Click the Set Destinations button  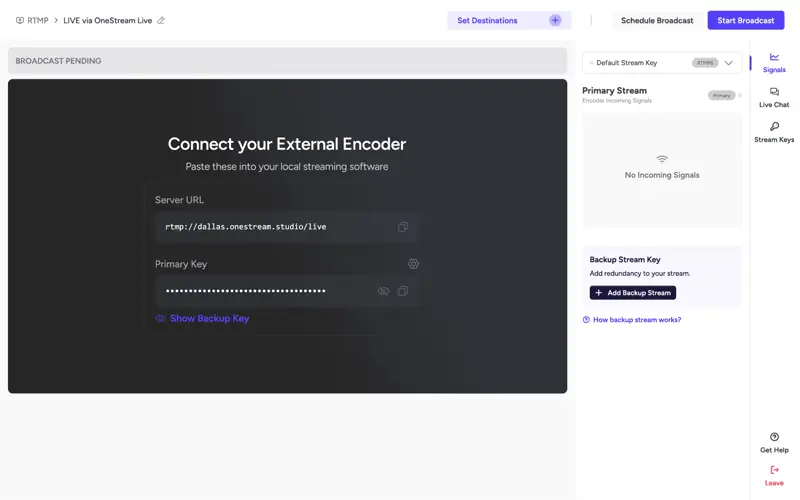point(509,20)
